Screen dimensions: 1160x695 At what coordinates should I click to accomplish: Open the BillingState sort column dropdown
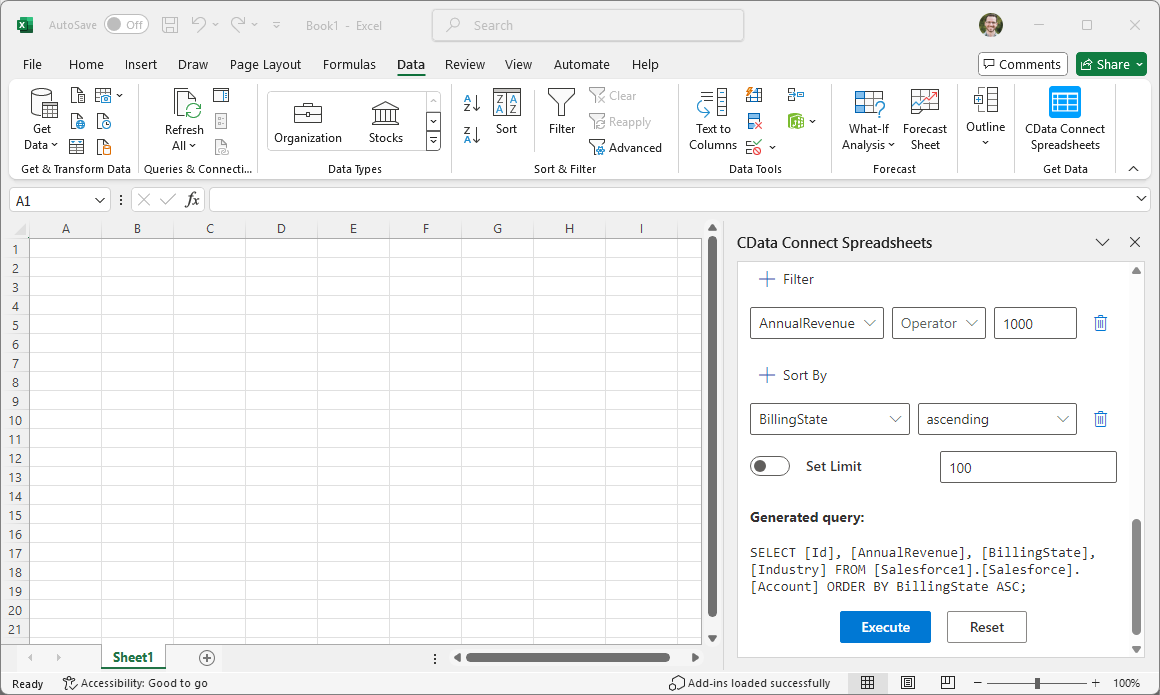(829, 419)
